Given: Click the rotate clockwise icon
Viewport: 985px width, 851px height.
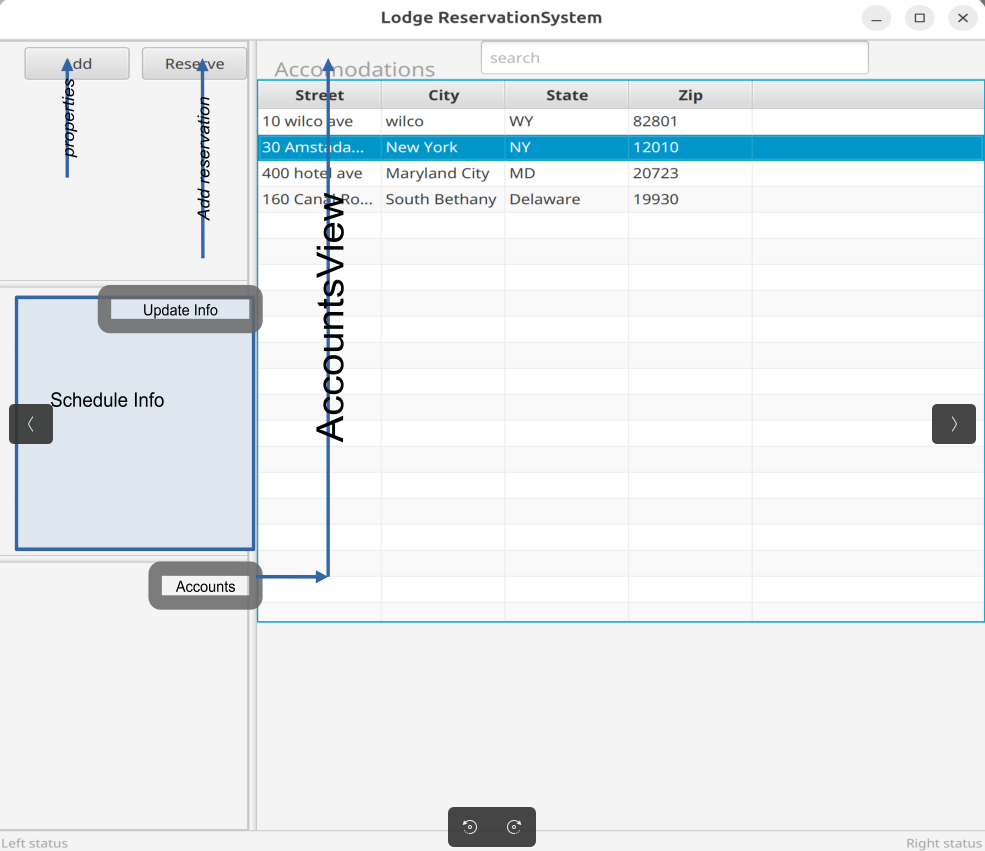Looking at the screenshot, I should [x=514, y=827].
